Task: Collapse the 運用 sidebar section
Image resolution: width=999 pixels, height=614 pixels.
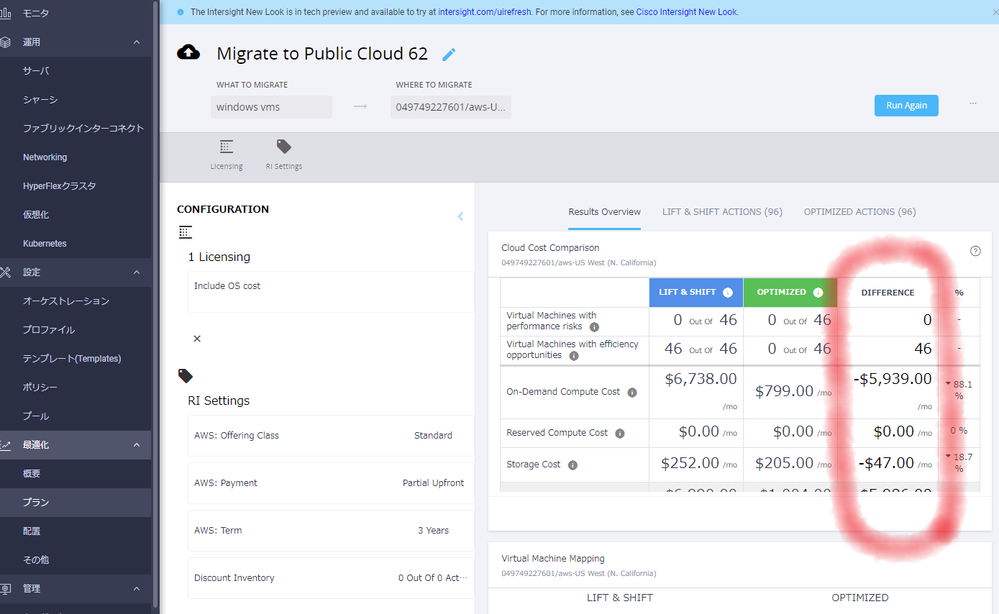Action: 136,42
